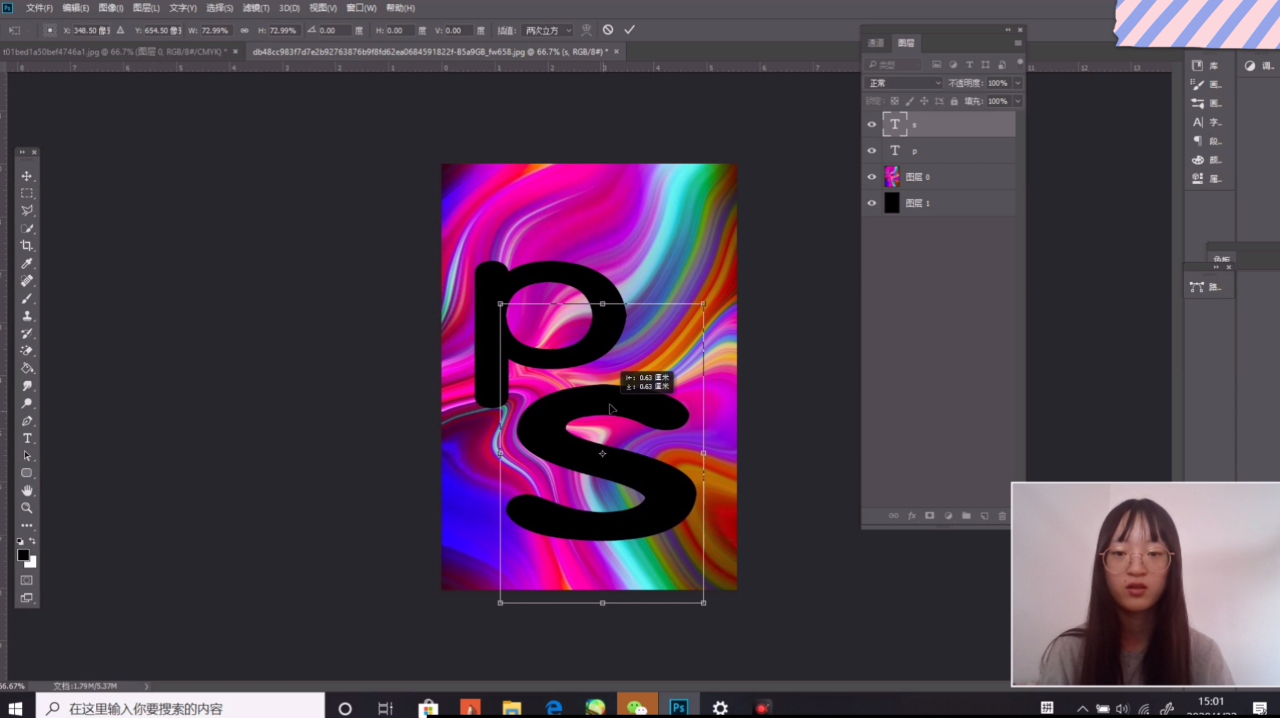Toggle lock transparent pixels
Viewport: 1280px width, 718px height.
click(894, 101)
